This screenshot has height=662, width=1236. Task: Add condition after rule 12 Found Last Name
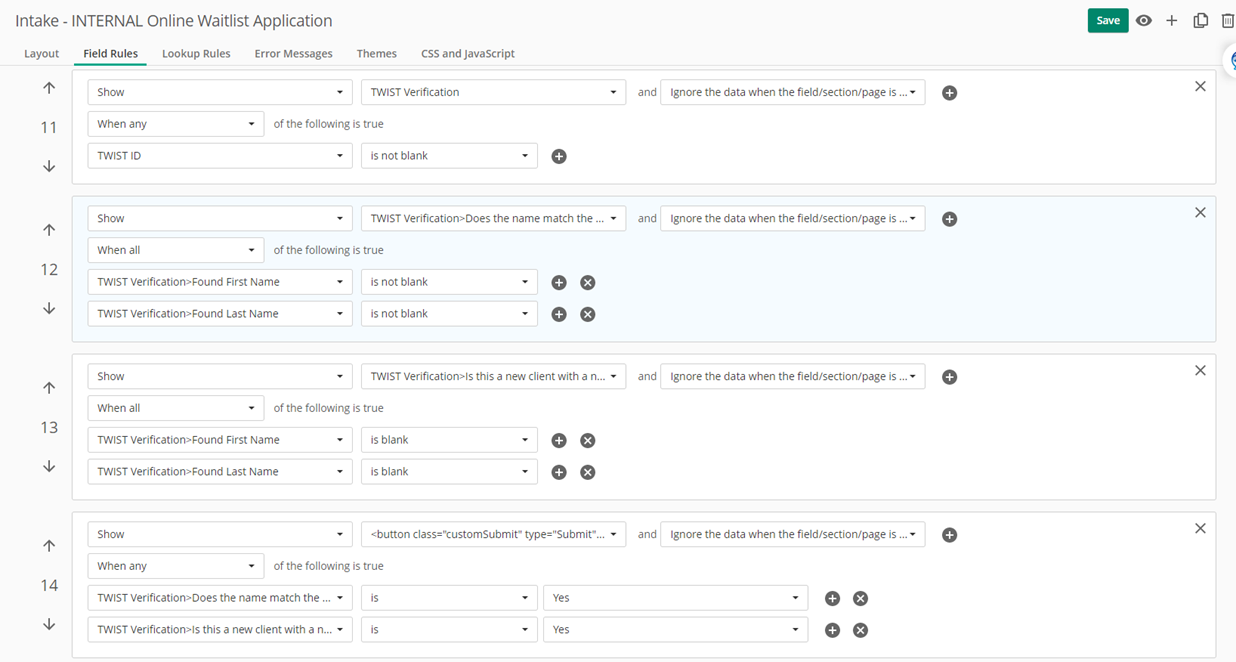[x=559, y=314]
